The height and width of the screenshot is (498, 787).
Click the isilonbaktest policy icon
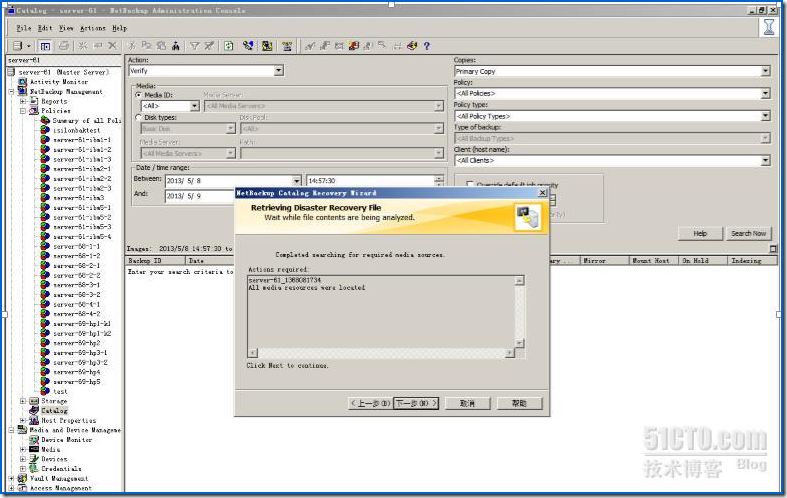point(45,130)
